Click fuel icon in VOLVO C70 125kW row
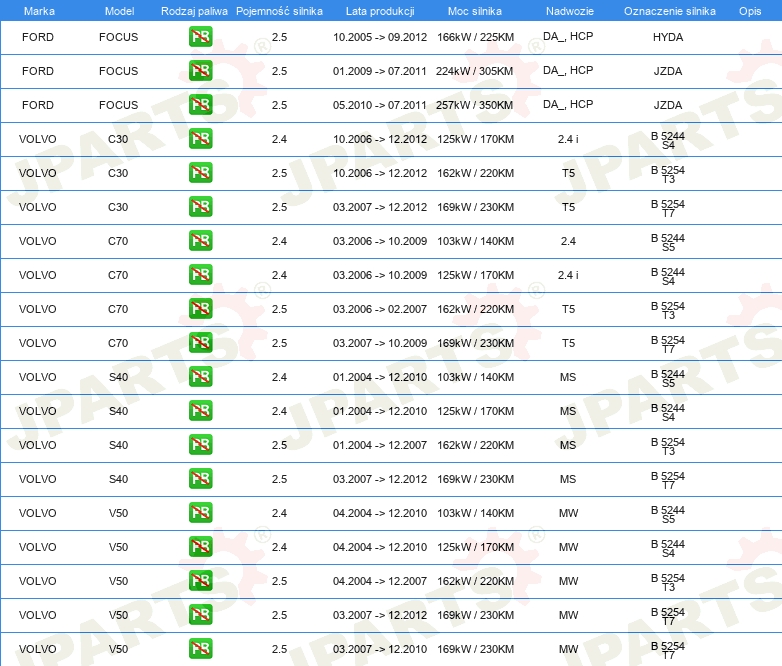The height and width of the screenshot is (666, 782). click(200, 274)
